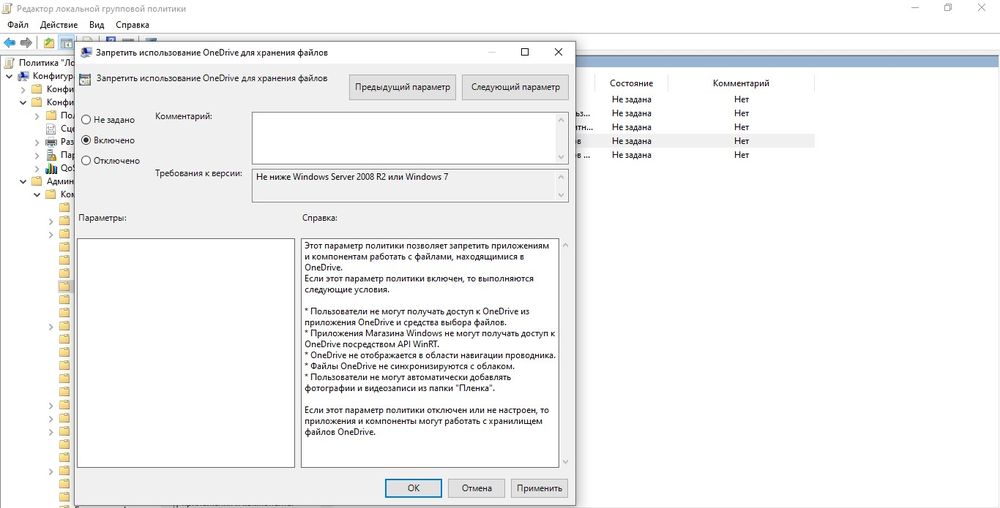The height and width of the screenshot is (508, 1000).
Task: Select the "Включено" radio button
Action: pyautogui.click(x=86, y=140)
